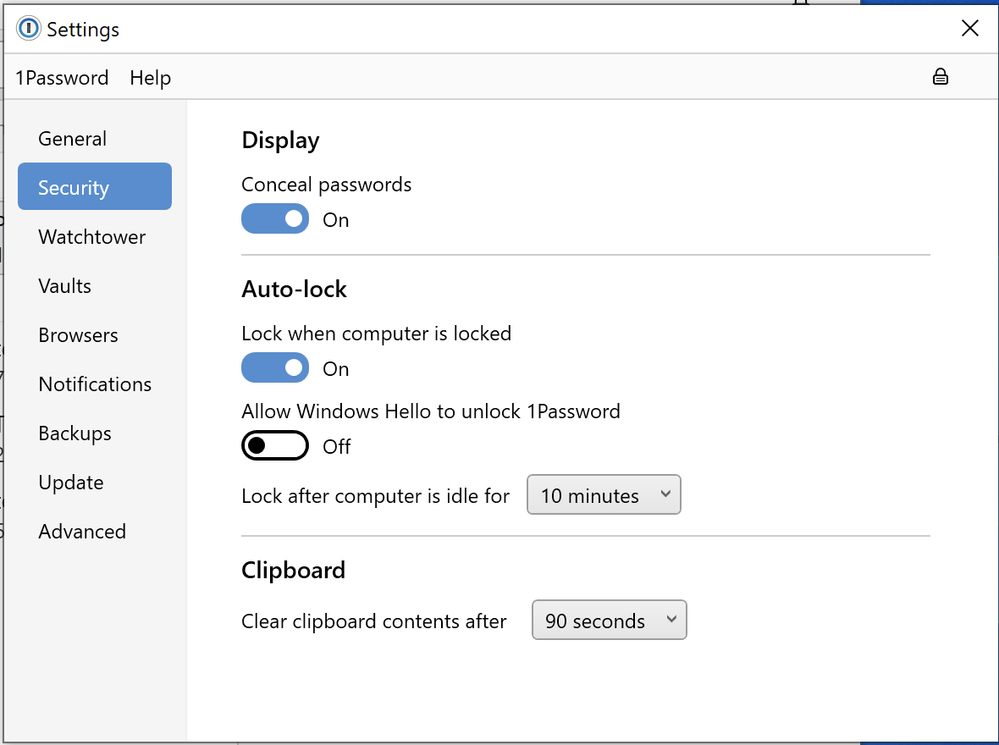This screenshot has height=745, width=999.
Task: Close the Settings window
Action: pos(969,29)
